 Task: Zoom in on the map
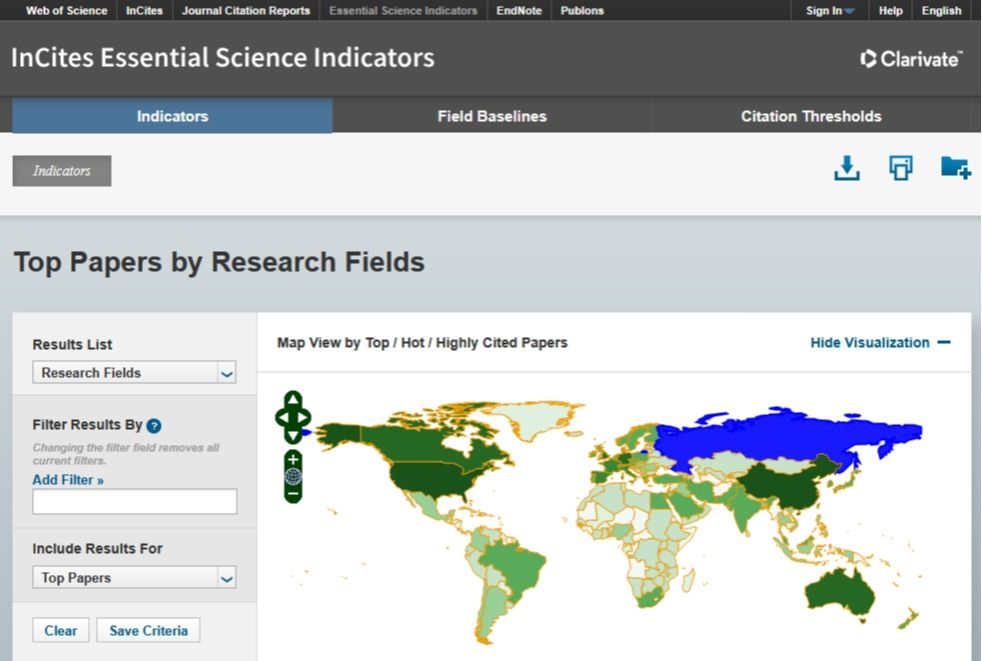(x=293, y=459)
